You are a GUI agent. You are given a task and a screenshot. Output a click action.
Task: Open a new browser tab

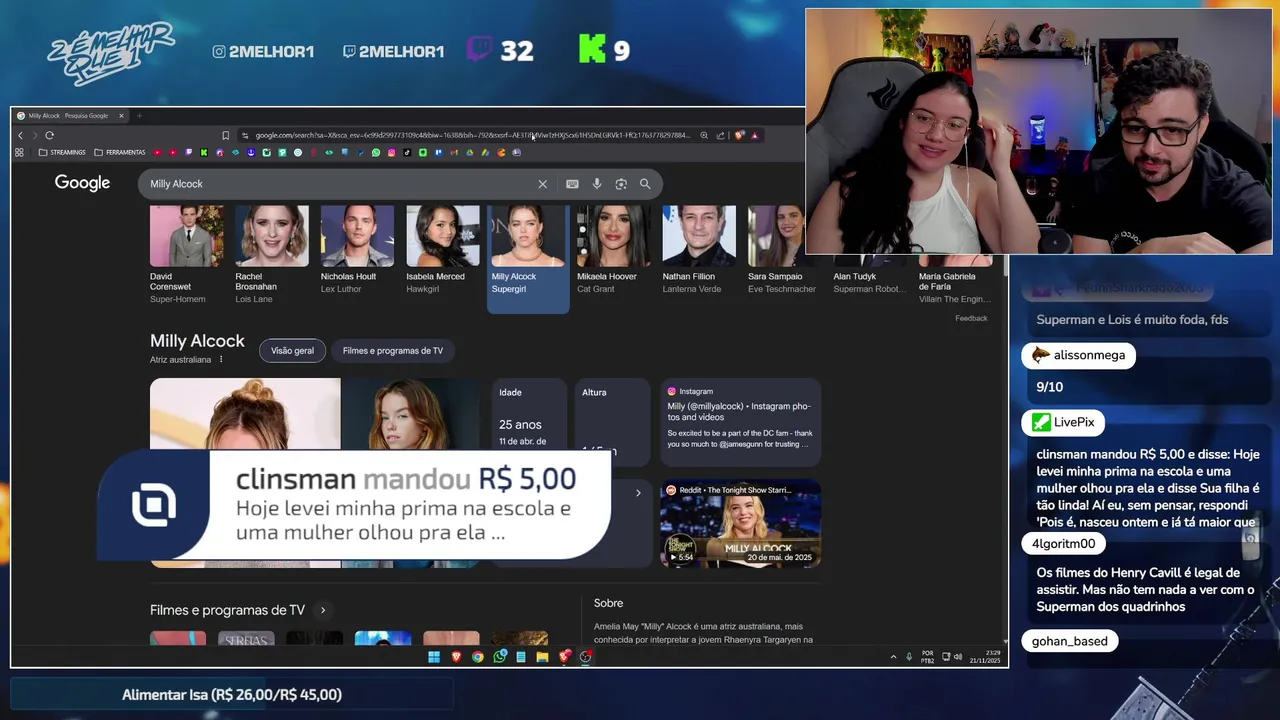point(139,116)
